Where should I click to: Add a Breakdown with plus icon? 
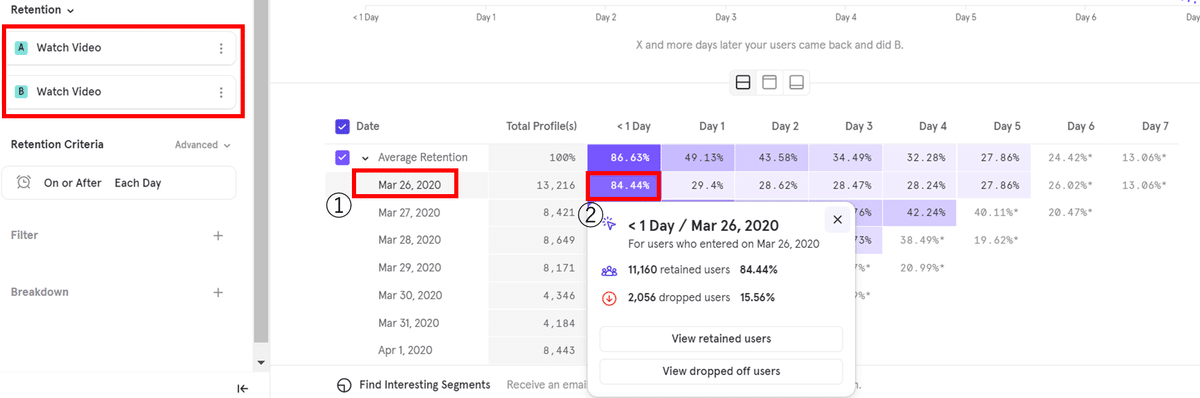point(219,293)
